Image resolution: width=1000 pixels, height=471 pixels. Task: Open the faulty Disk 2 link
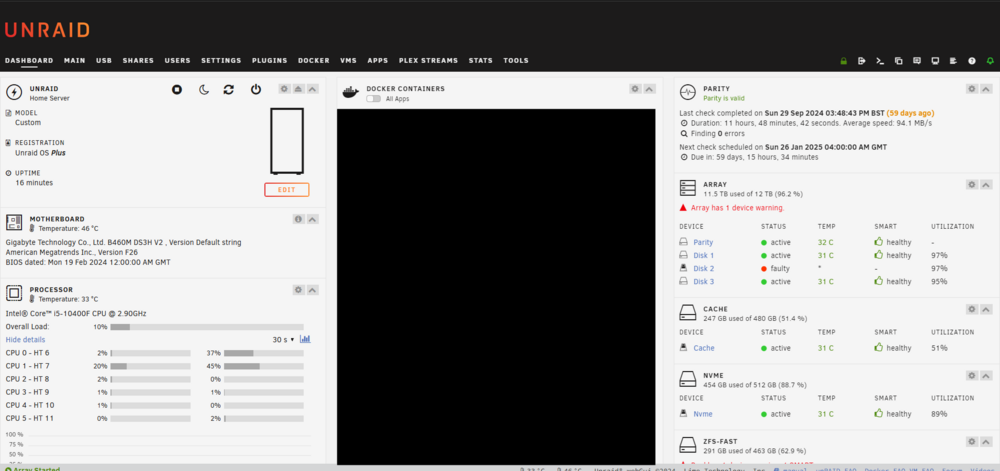[704, 269]
